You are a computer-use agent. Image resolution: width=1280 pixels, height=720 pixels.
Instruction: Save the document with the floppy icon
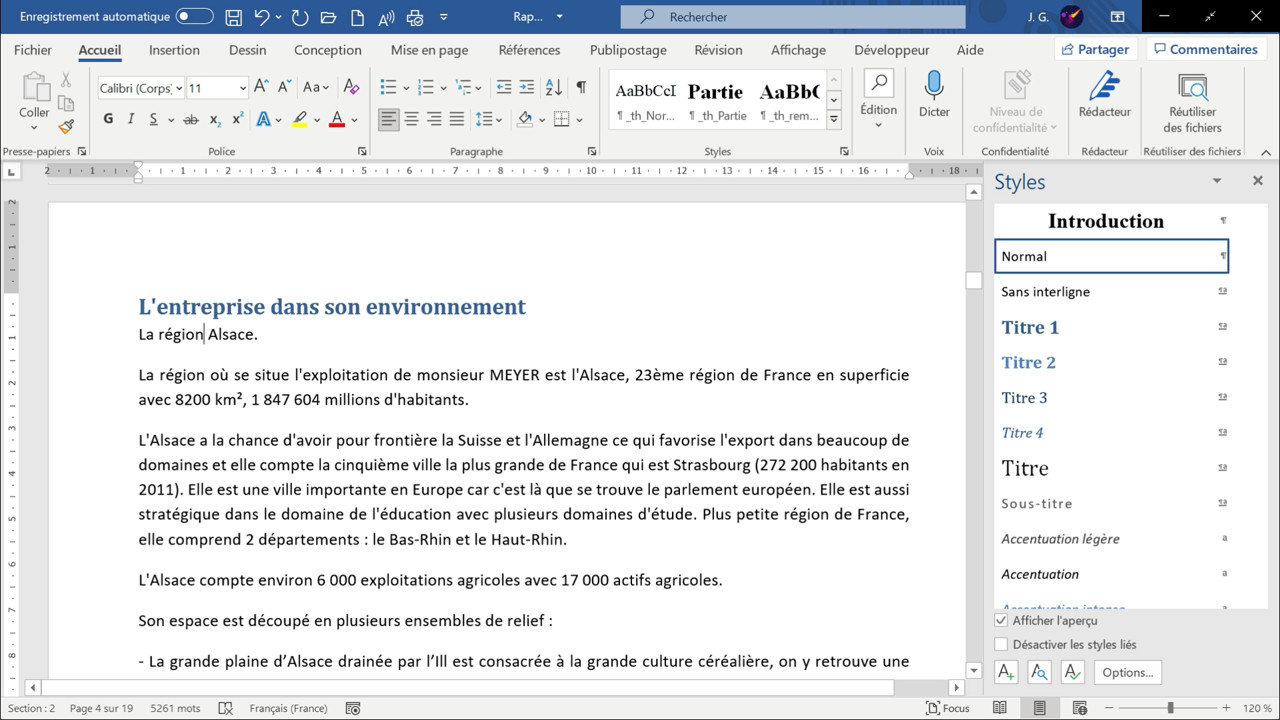point(233,17)
